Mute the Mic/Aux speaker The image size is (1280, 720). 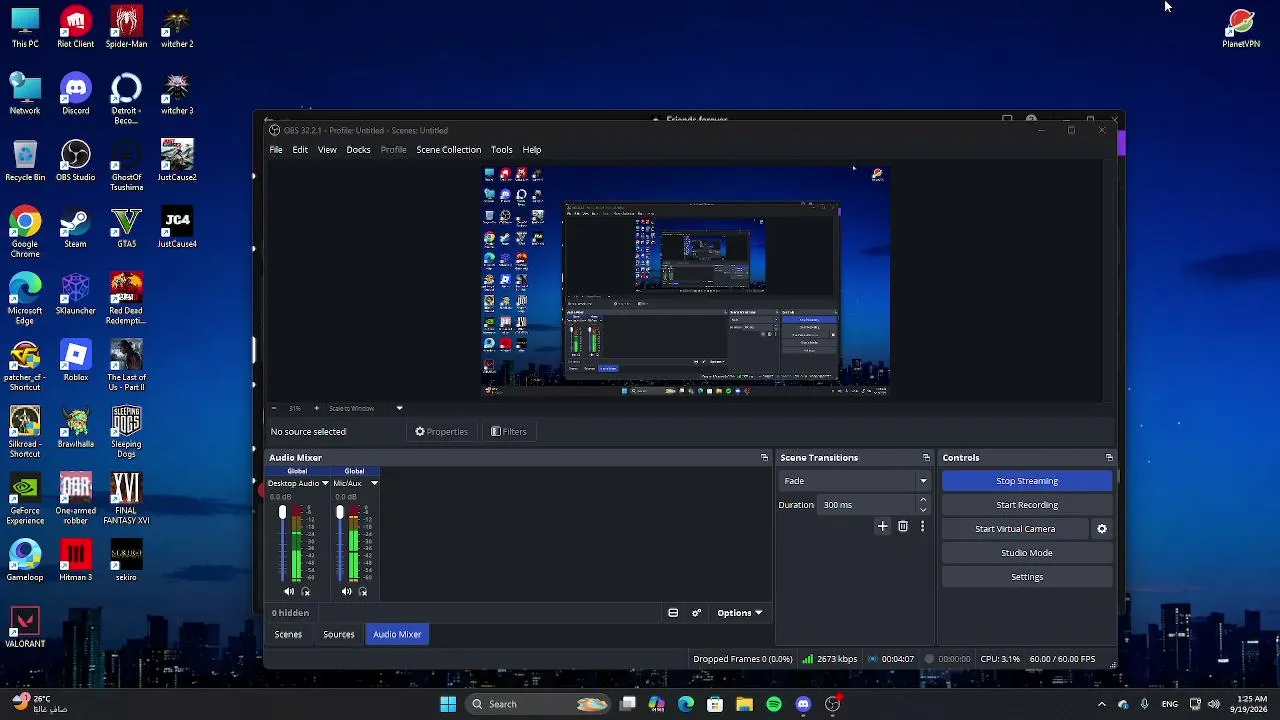(346, 592)
